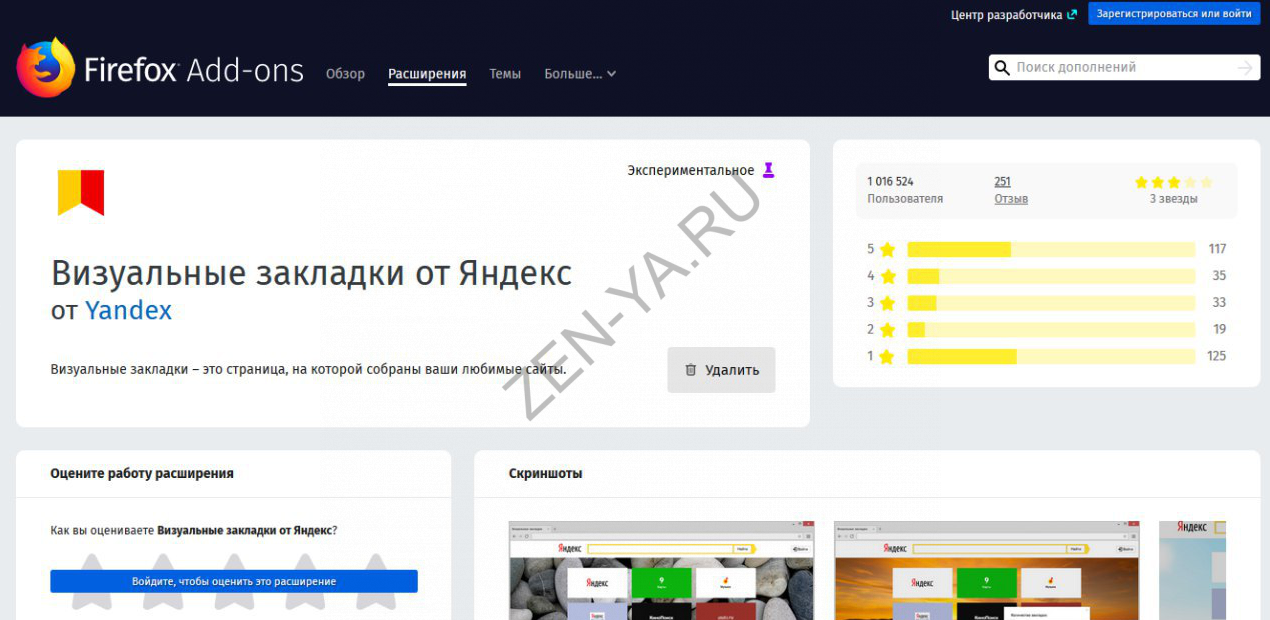Click the experimental flask icon
This screenshot has width=1270, height=620.
[768, 170]
